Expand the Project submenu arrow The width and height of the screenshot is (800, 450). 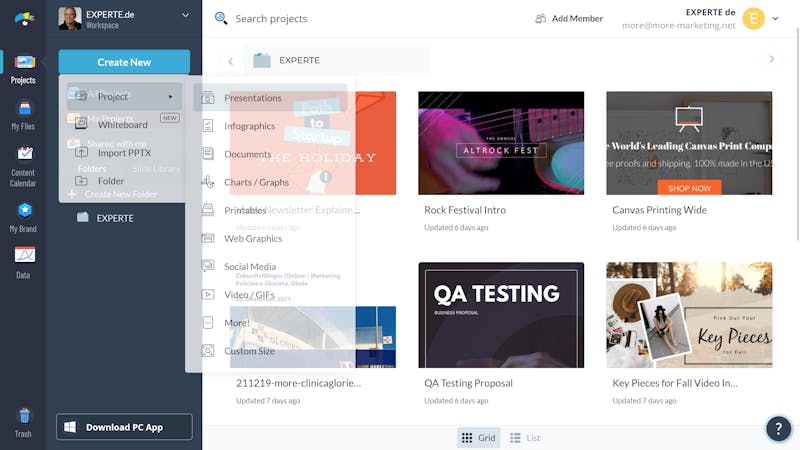coord(170,96)
